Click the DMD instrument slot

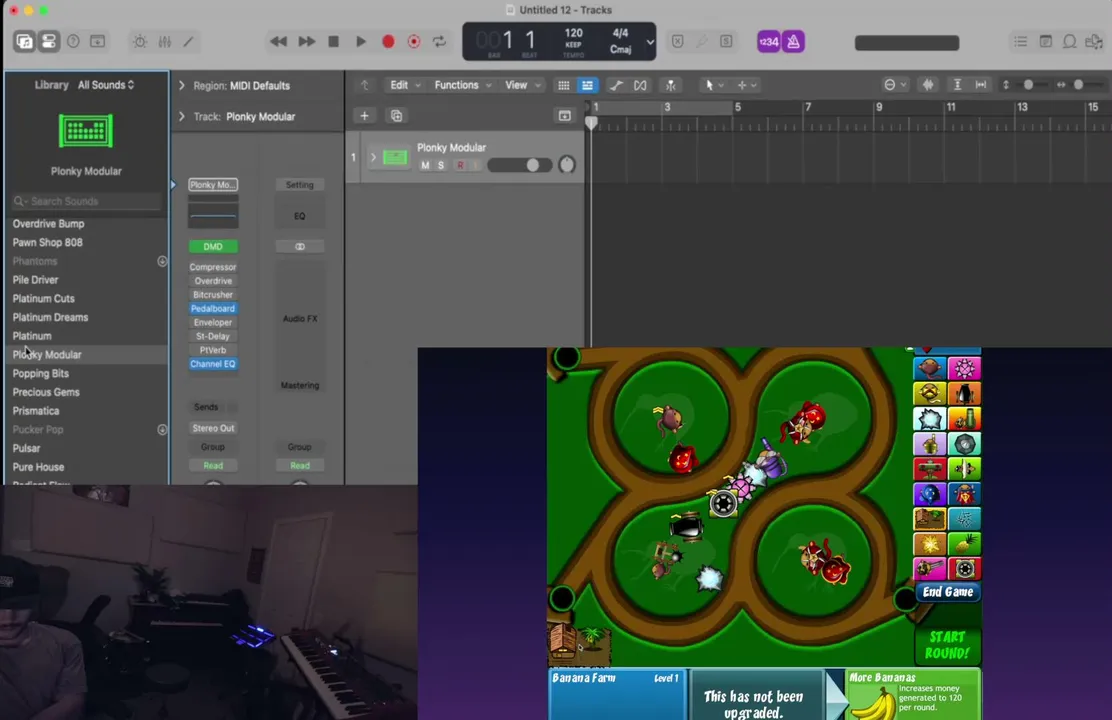pos(213,247)
